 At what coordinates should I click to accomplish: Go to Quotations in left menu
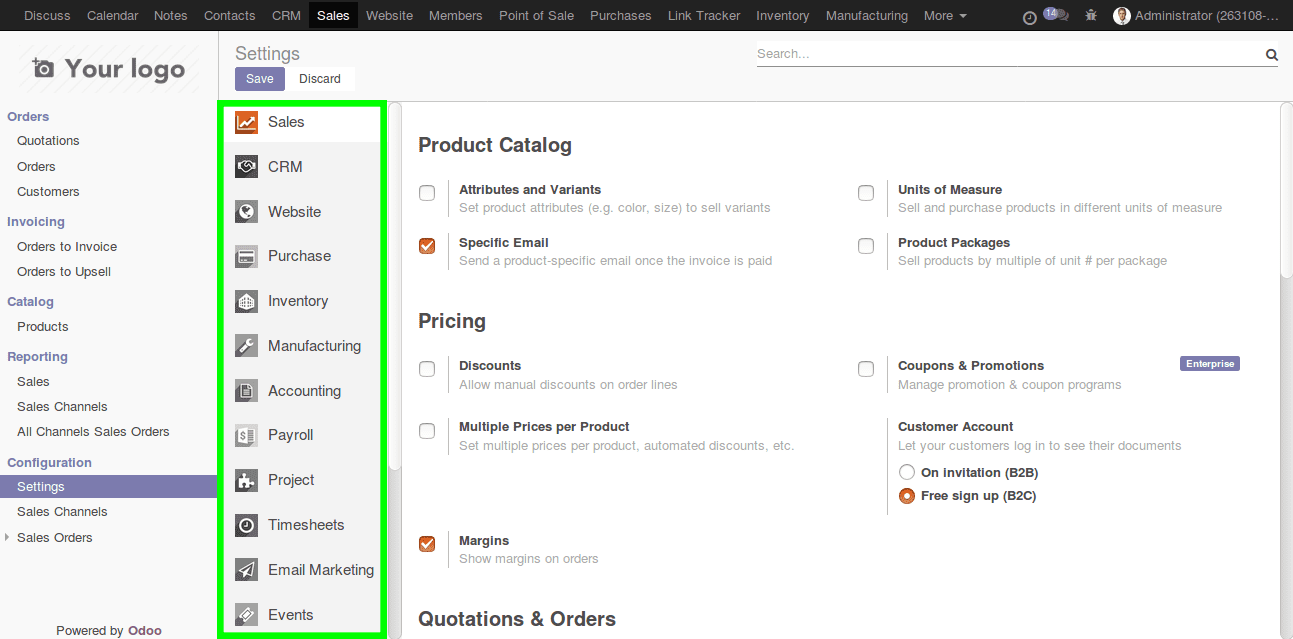[48, 141]
